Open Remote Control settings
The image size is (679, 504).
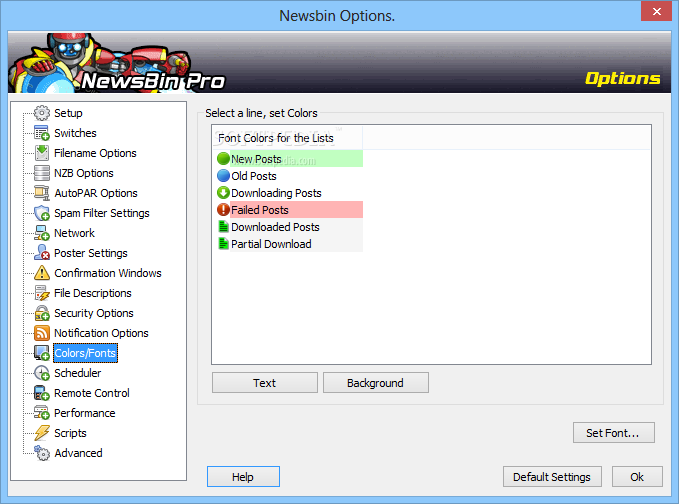tap(91, 393)
